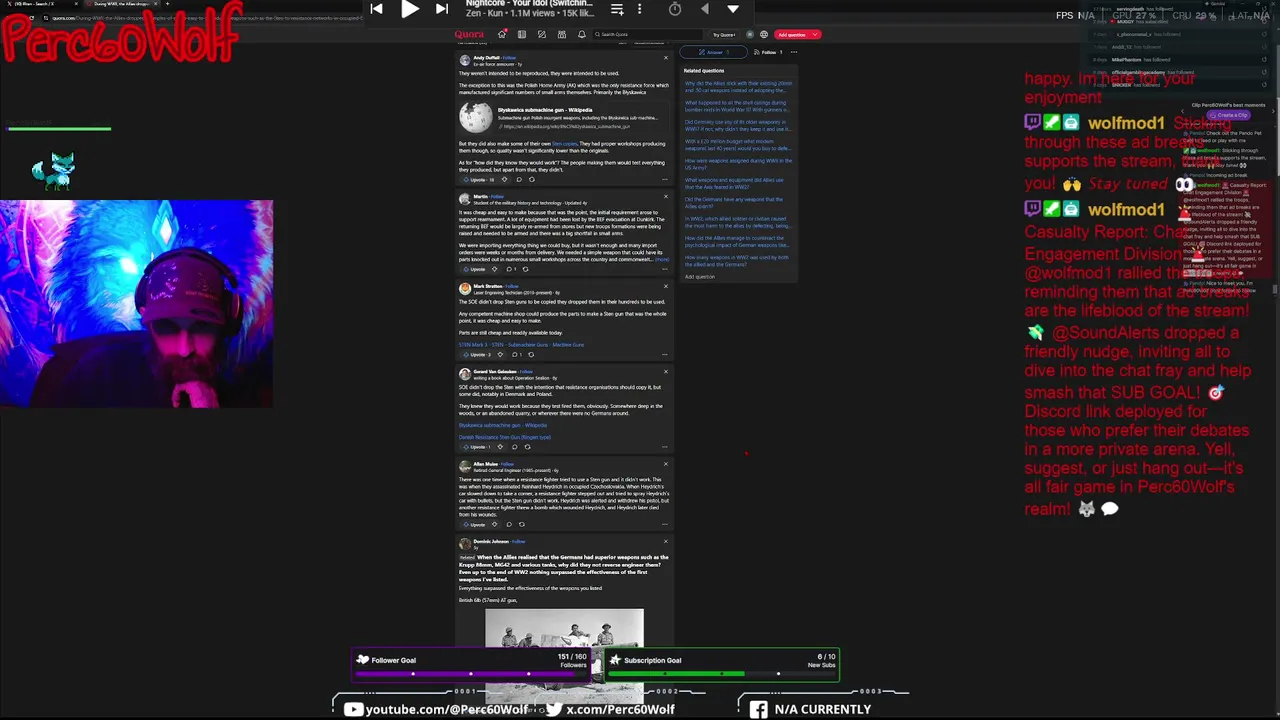Dismiss Gerard Van Galeuken's answer with X
Viewport: 1280px width, 720px height.
[666, 372]
